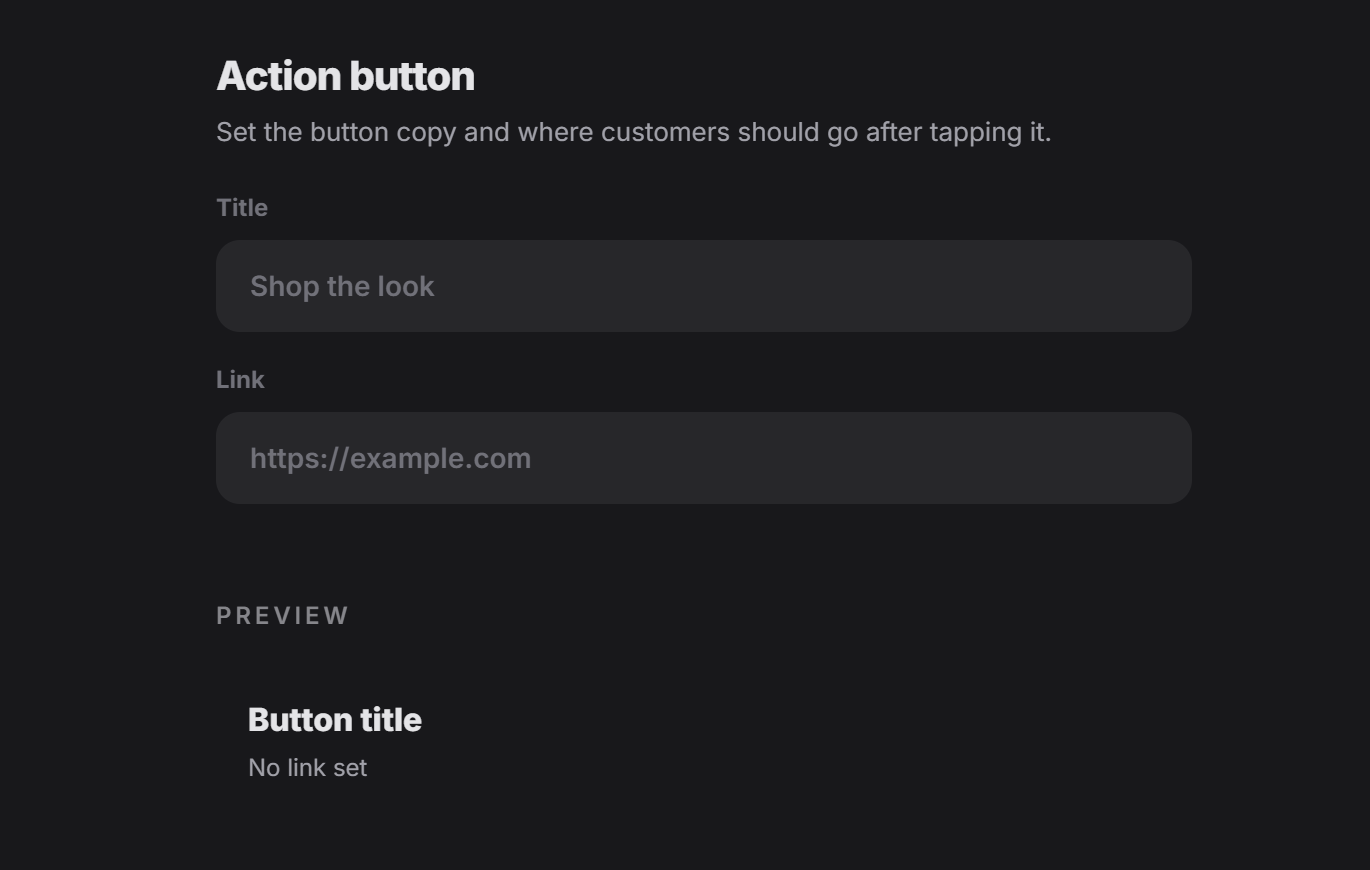Click the word "customers" in the description

click(665, 132)
